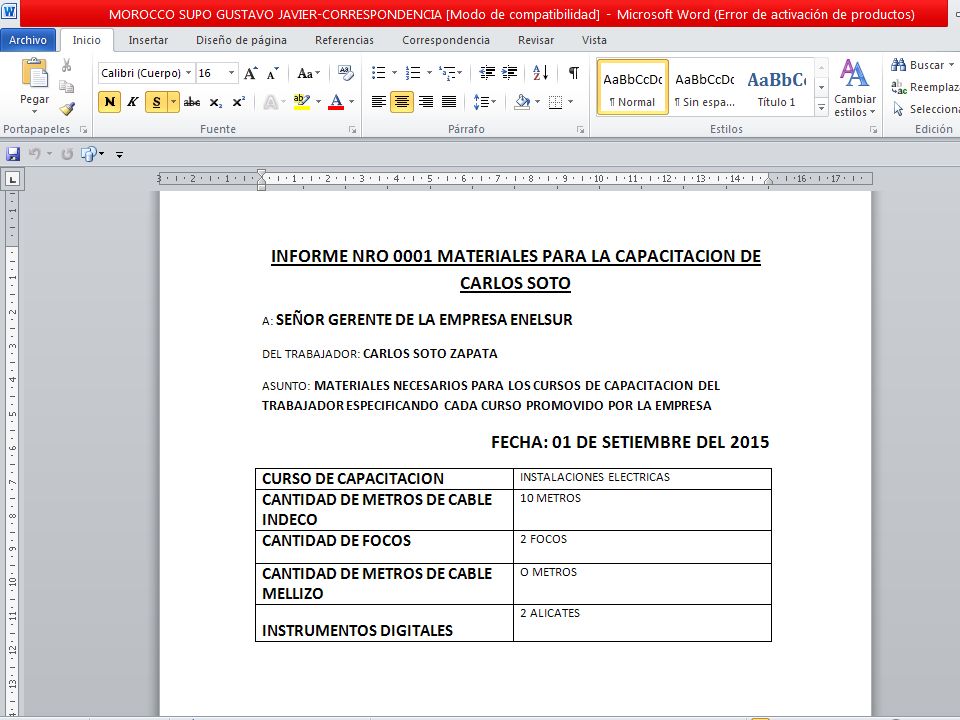Open the multilevel list dropdown
960x720 pixels.
459,73
